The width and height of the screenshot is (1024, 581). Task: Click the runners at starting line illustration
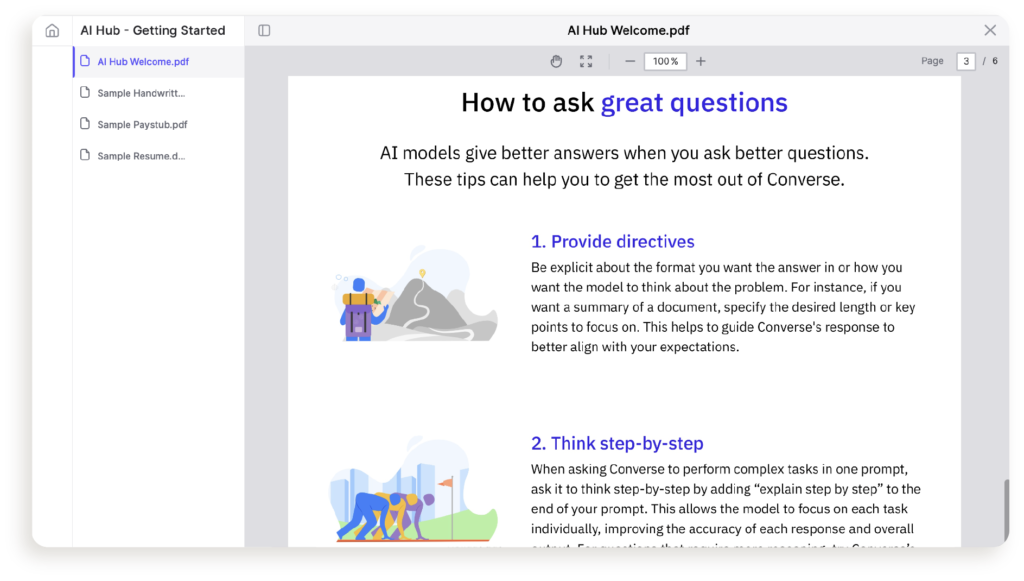point(415,491)
